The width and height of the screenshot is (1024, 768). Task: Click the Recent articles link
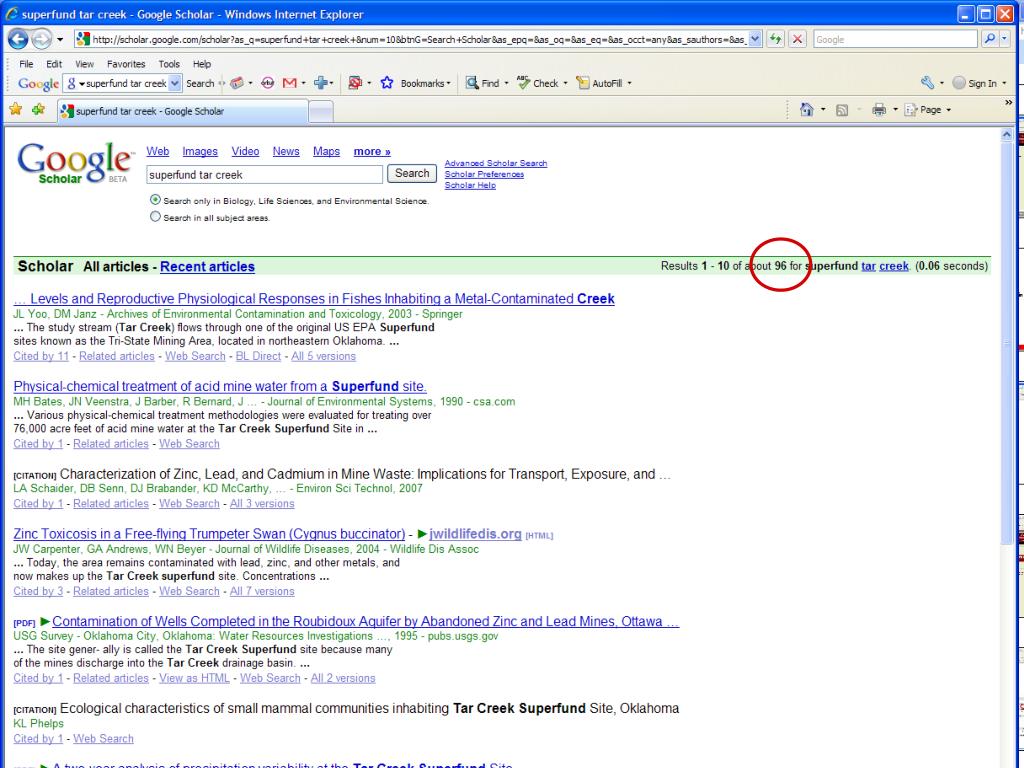click(x=207, y=266)
